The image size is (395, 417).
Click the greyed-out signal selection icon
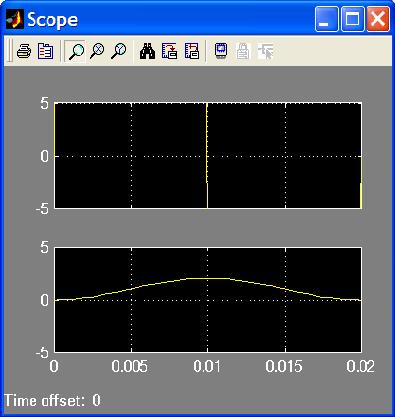coord(265,51)
